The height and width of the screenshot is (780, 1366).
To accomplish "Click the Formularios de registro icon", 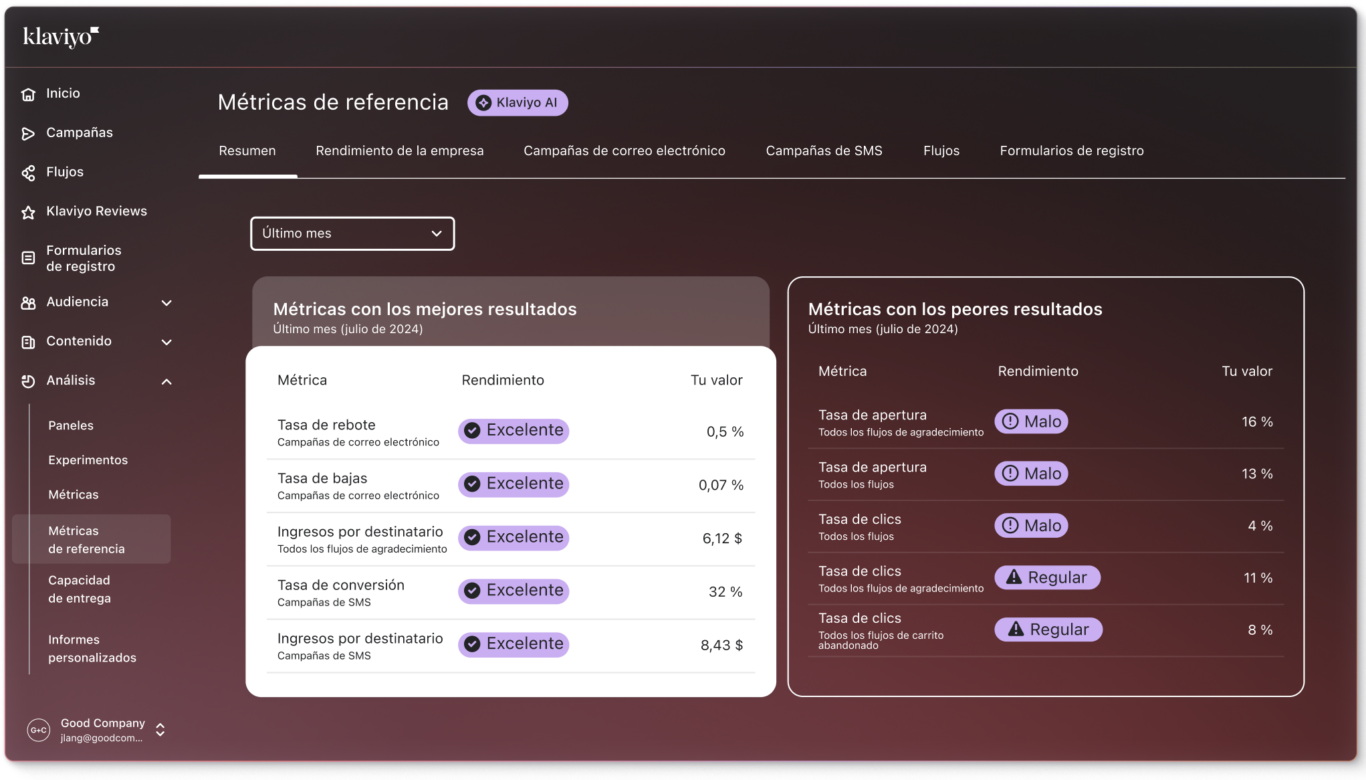I will coord(28,258).
